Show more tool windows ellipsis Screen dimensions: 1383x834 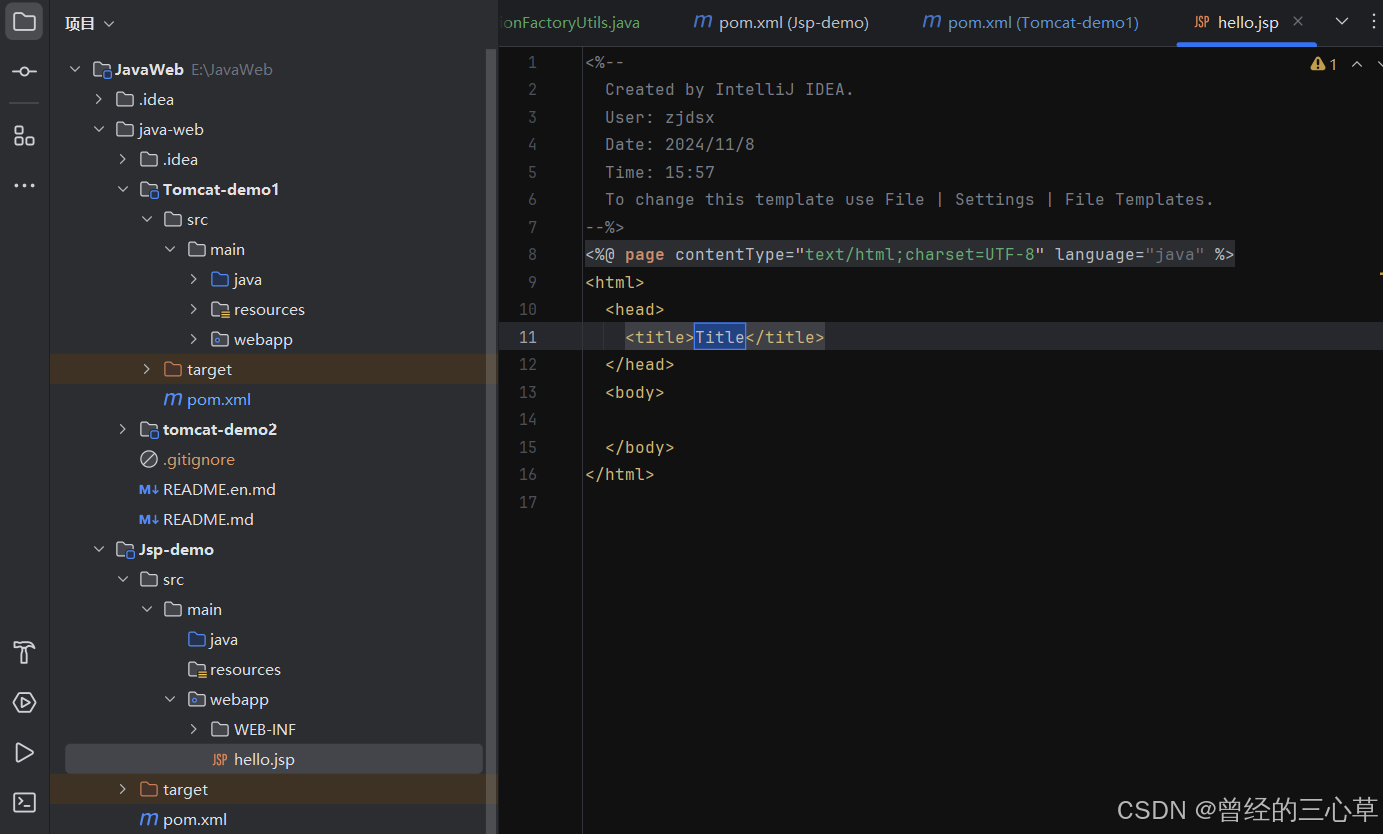click(24, 186)
